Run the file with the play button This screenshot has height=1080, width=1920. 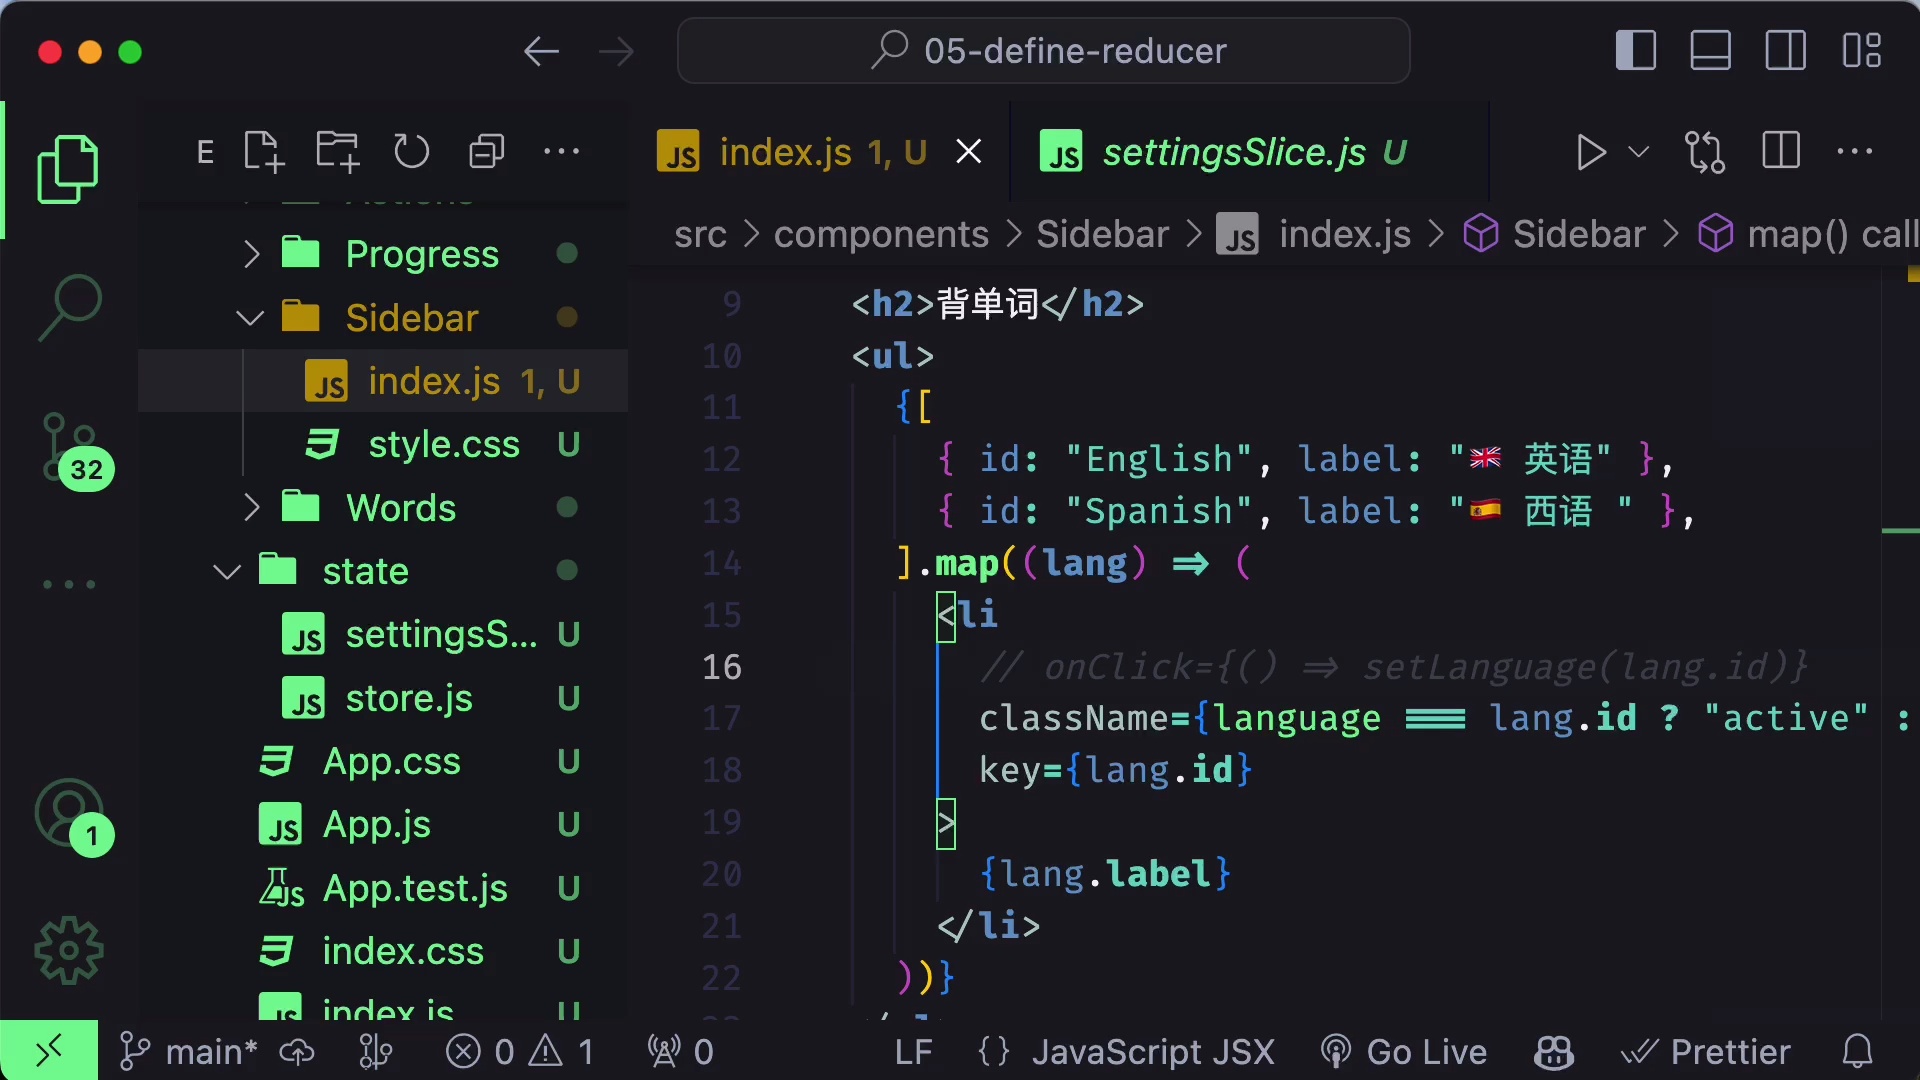[x=1591, y=152]
